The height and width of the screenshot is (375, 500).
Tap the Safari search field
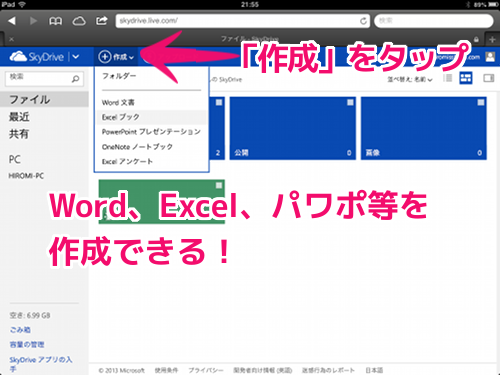[x=434, y=21]
